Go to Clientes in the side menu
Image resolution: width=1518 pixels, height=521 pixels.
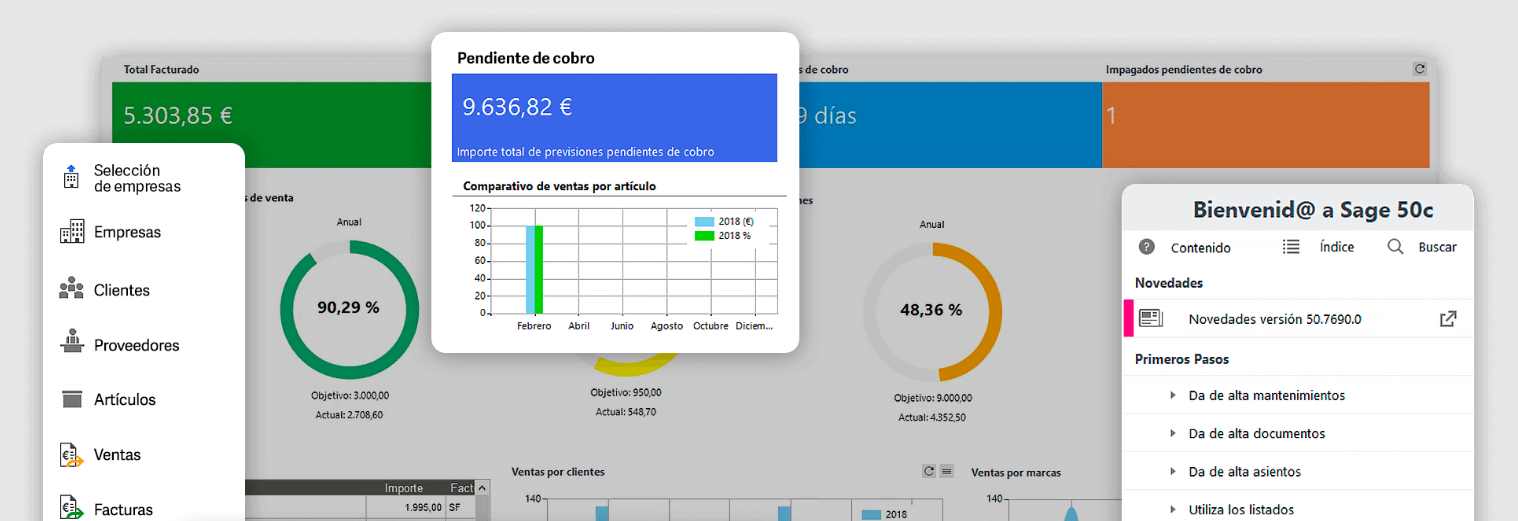click(x=122, y=290)
